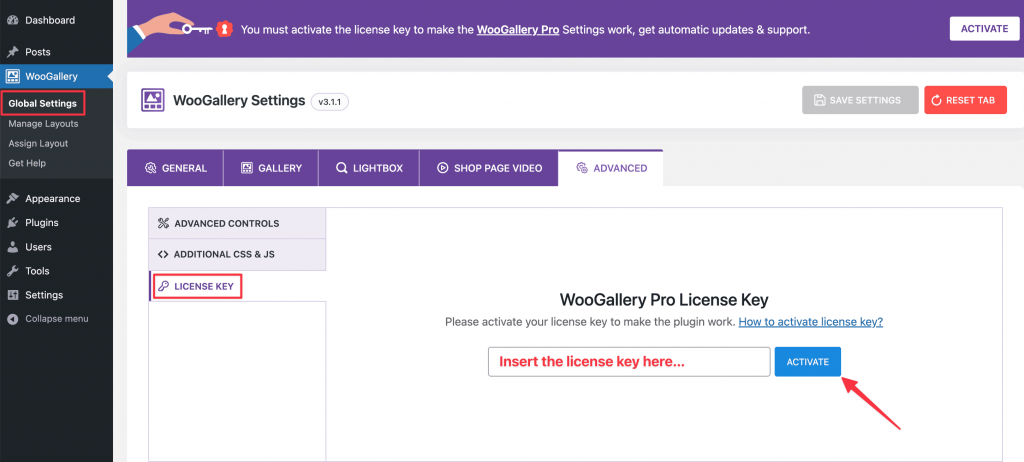Switch to the Shop Page Video tab
Screen dimensions: 1024x462
click(x=488, y=168)
